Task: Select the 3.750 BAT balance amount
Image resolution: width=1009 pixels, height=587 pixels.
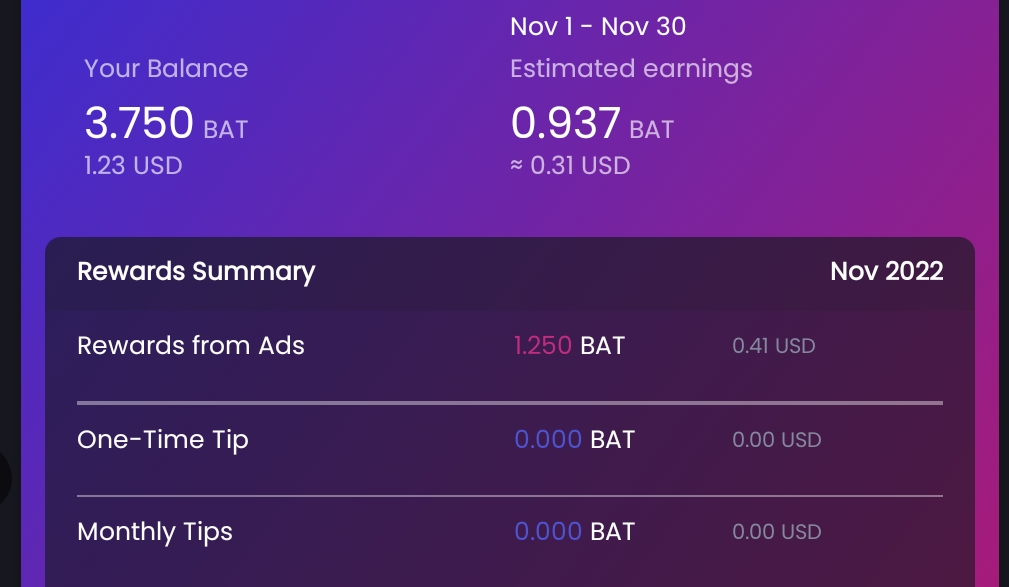Action: 166,123
